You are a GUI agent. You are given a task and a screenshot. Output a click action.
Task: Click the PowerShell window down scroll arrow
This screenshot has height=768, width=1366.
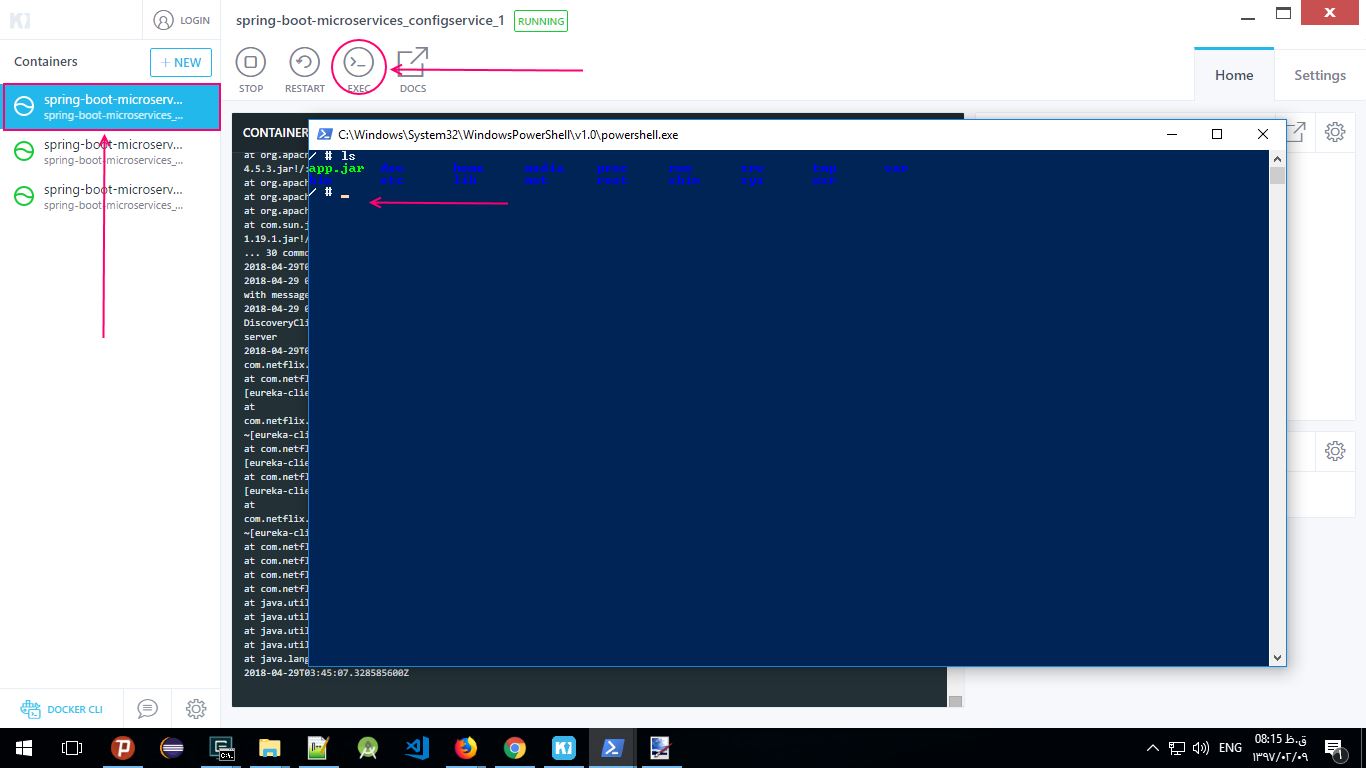point(1277,657)
